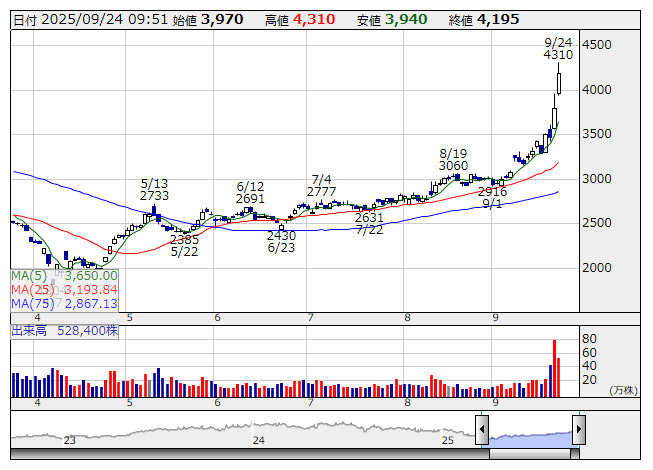Click the 2916 9/1 low label
Image resolution: width=653 pixels, height=470 pixels.
point(492,197)
